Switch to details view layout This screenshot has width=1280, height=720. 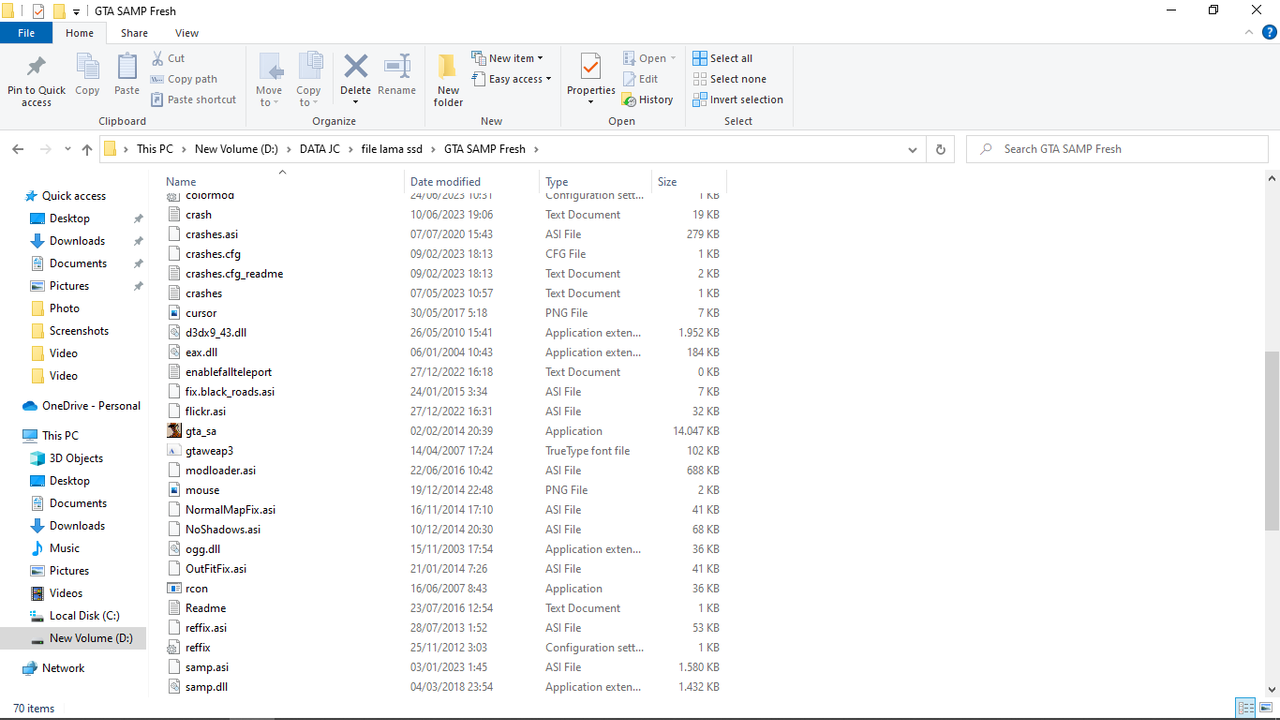click(x=1246, y=708)
